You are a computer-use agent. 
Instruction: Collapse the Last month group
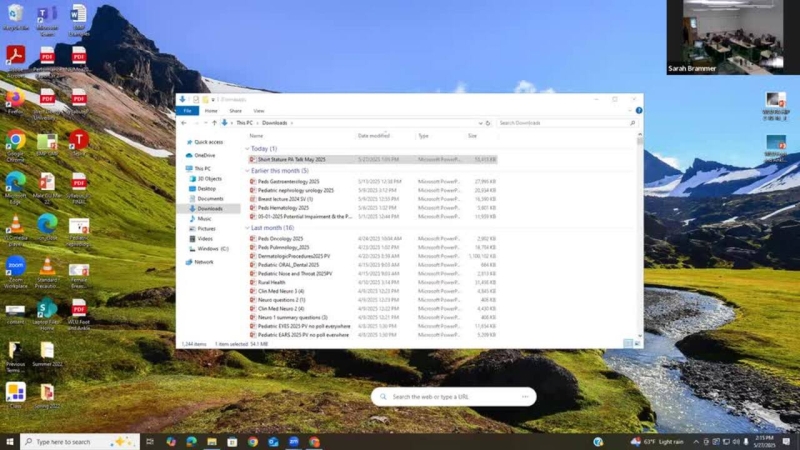point(248,228)
